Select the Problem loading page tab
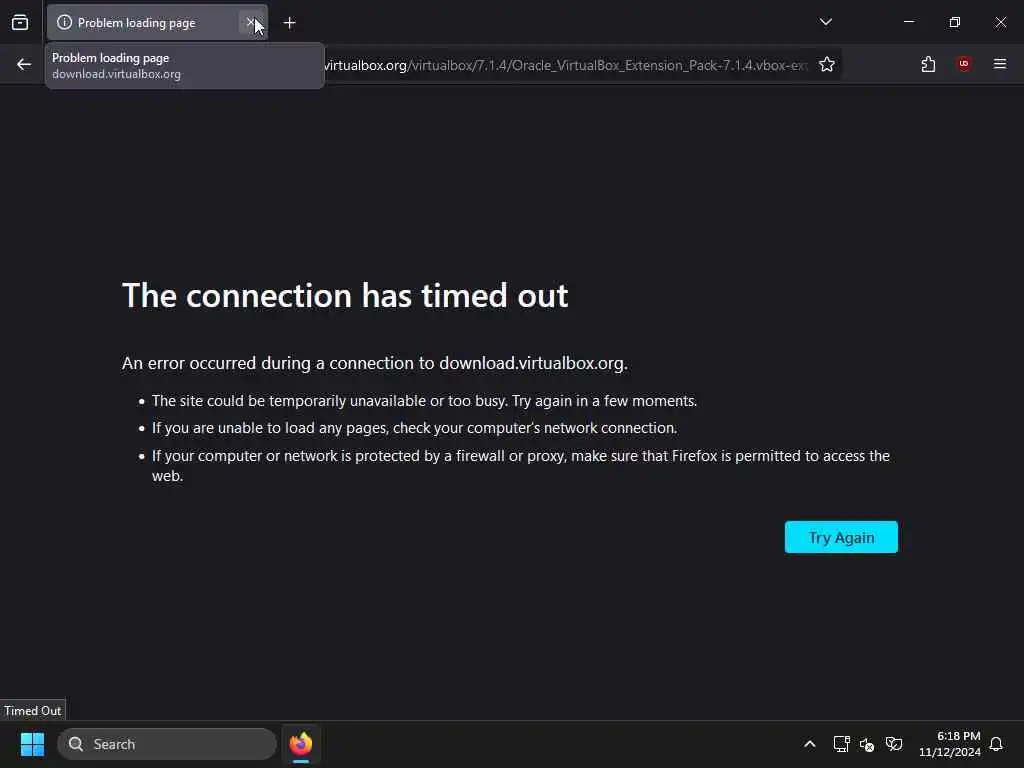 click(x=157, y=23)
